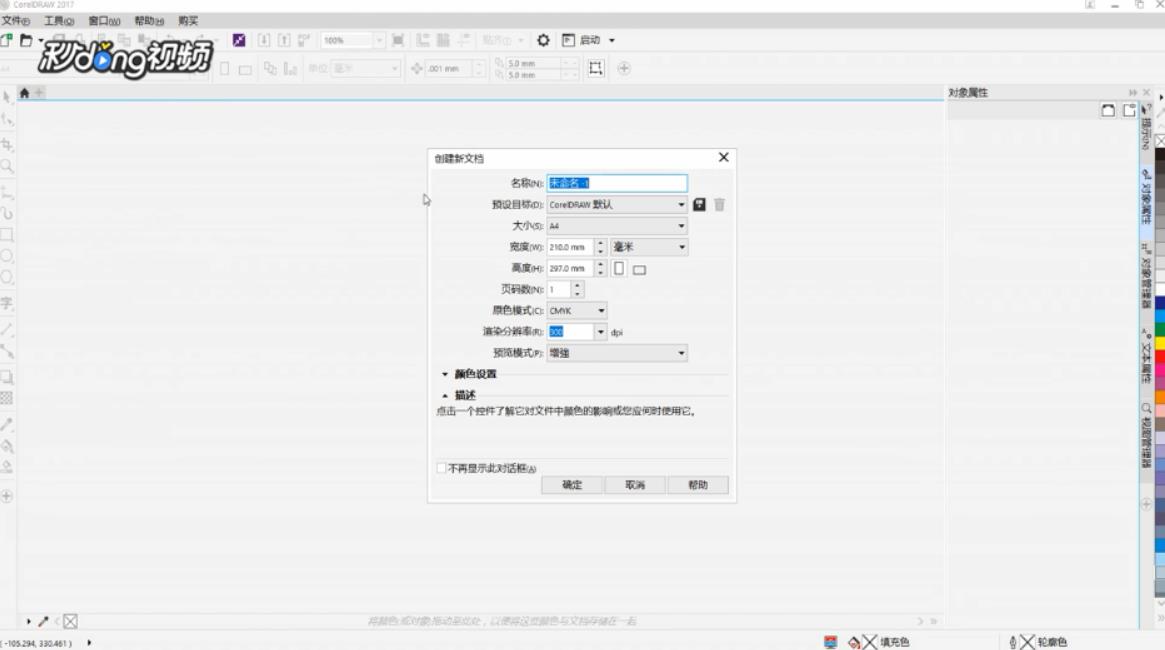Select the Interactive Fill tool in toolbox
This screenshot has width=1165, height=650.
coord(7,446)
